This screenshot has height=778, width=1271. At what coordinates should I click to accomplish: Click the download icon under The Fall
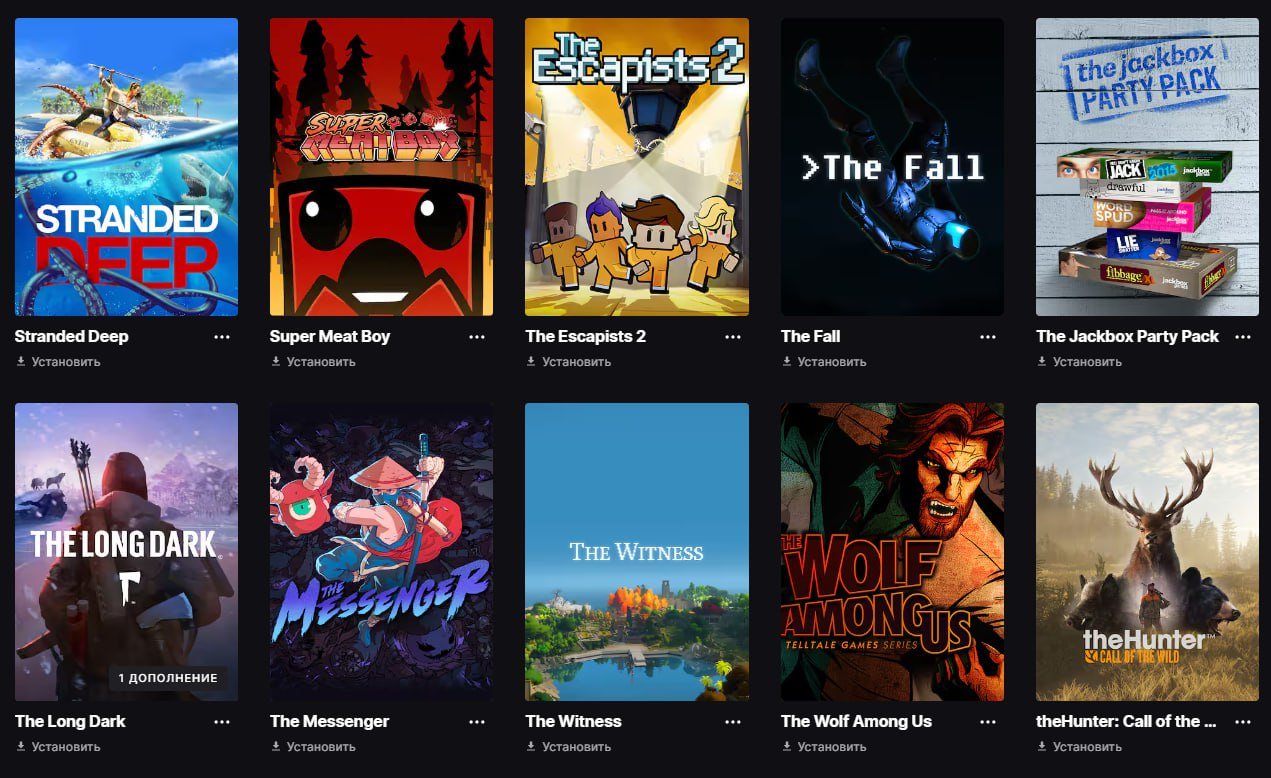pyautogui.click(x=787, y=361)
